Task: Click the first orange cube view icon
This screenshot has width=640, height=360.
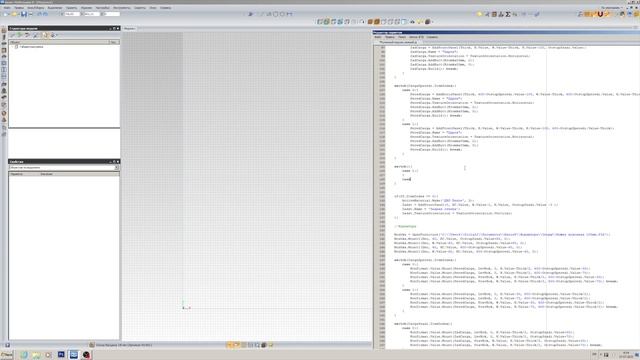Action: [x=370, y=22]
